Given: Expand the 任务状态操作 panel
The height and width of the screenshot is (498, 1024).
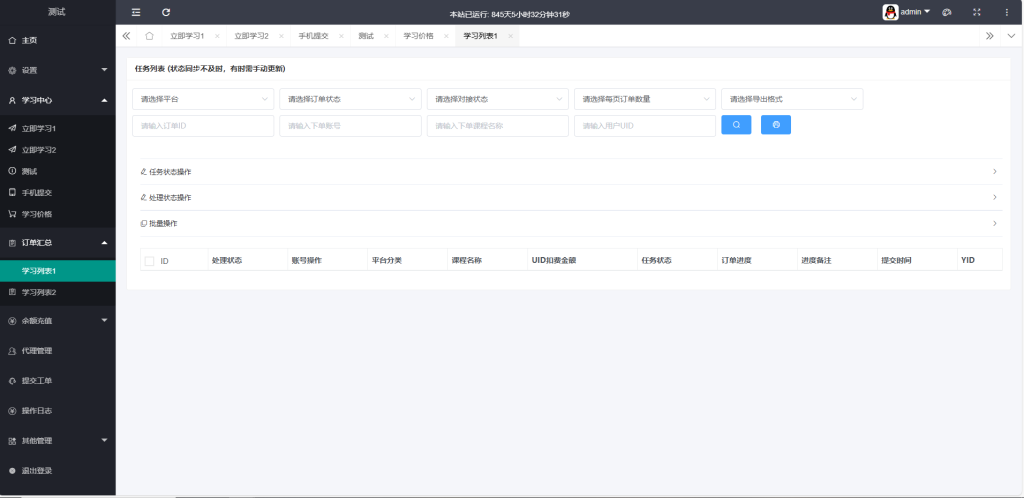Looking at the screenshot, I should tap(568, 171).
